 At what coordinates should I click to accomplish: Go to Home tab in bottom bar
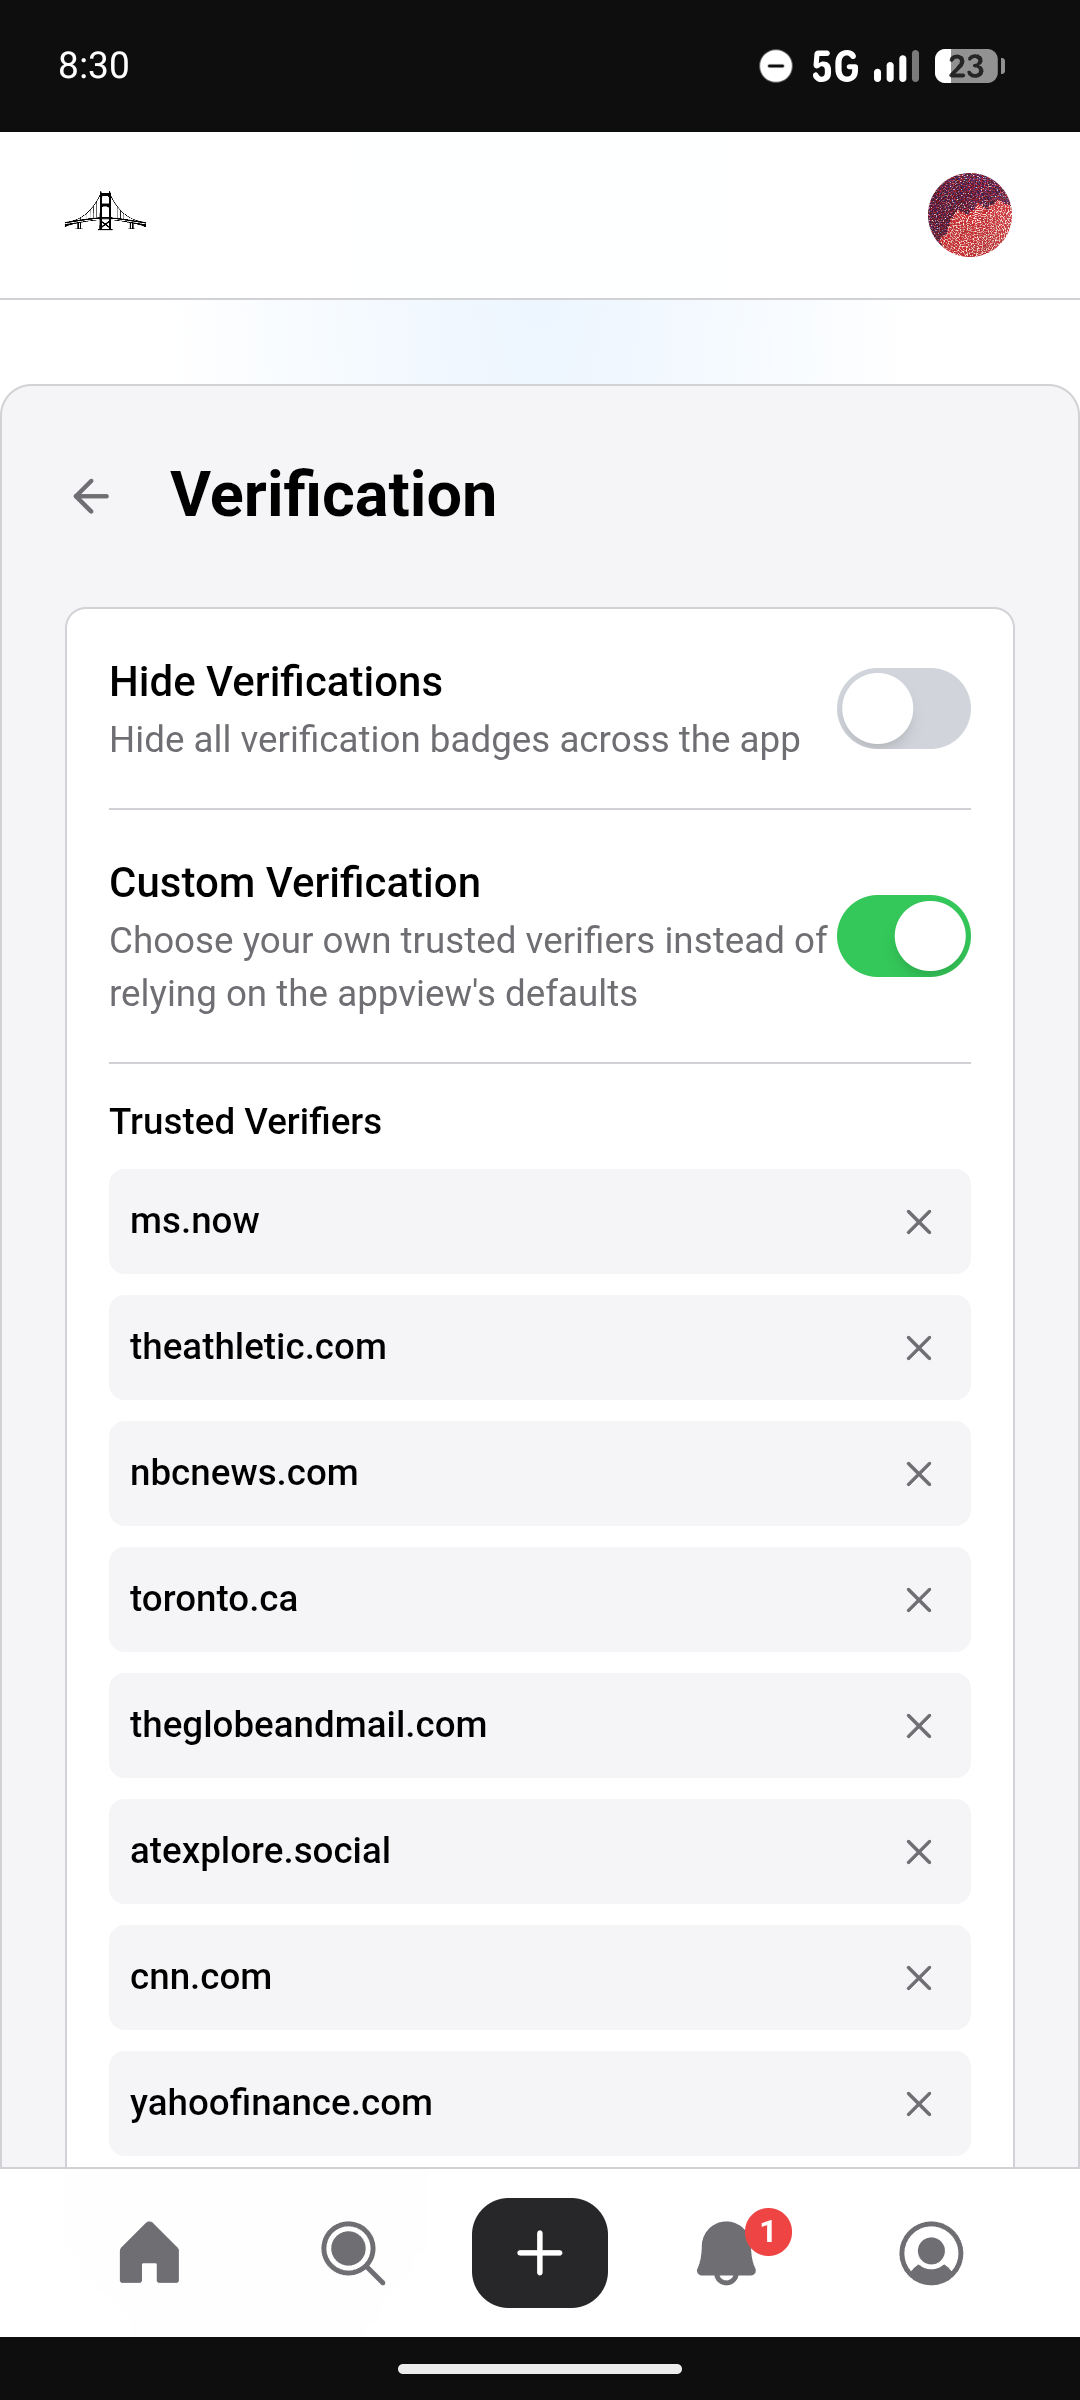pyautogui.click(x=150, y=2253)
